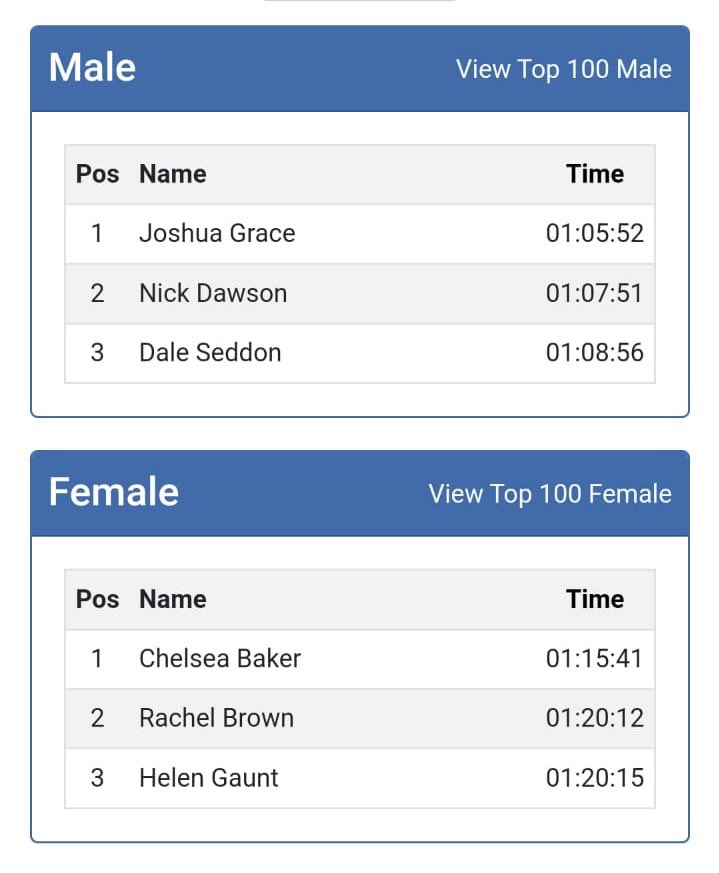The image size is (719, 873).
Task: Click the Name column header in Female table
Action: [172, 599]
